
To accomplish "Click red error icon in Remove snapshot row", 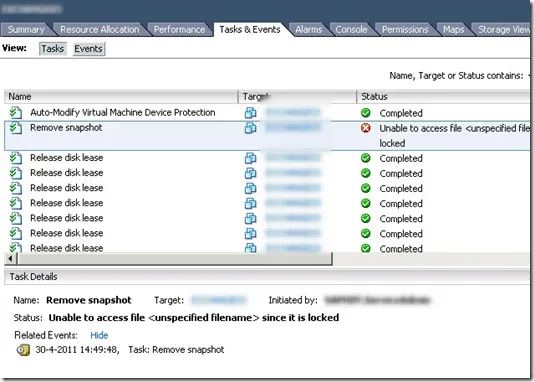I will tap(365, 128).
